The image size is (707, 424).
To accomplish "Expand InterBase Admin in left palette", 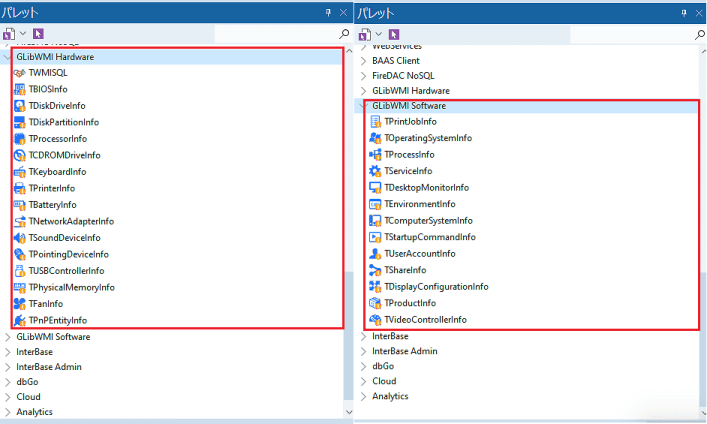I will [x=7, y=367].
